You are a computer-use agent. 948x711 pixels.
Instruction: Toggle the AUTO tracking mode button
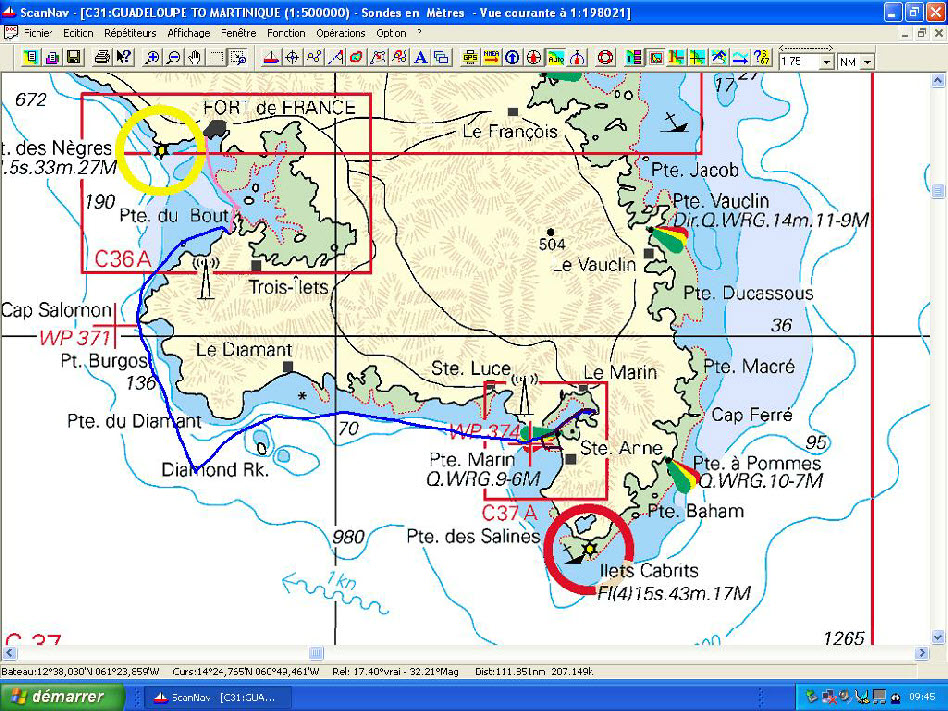(556, 57)
